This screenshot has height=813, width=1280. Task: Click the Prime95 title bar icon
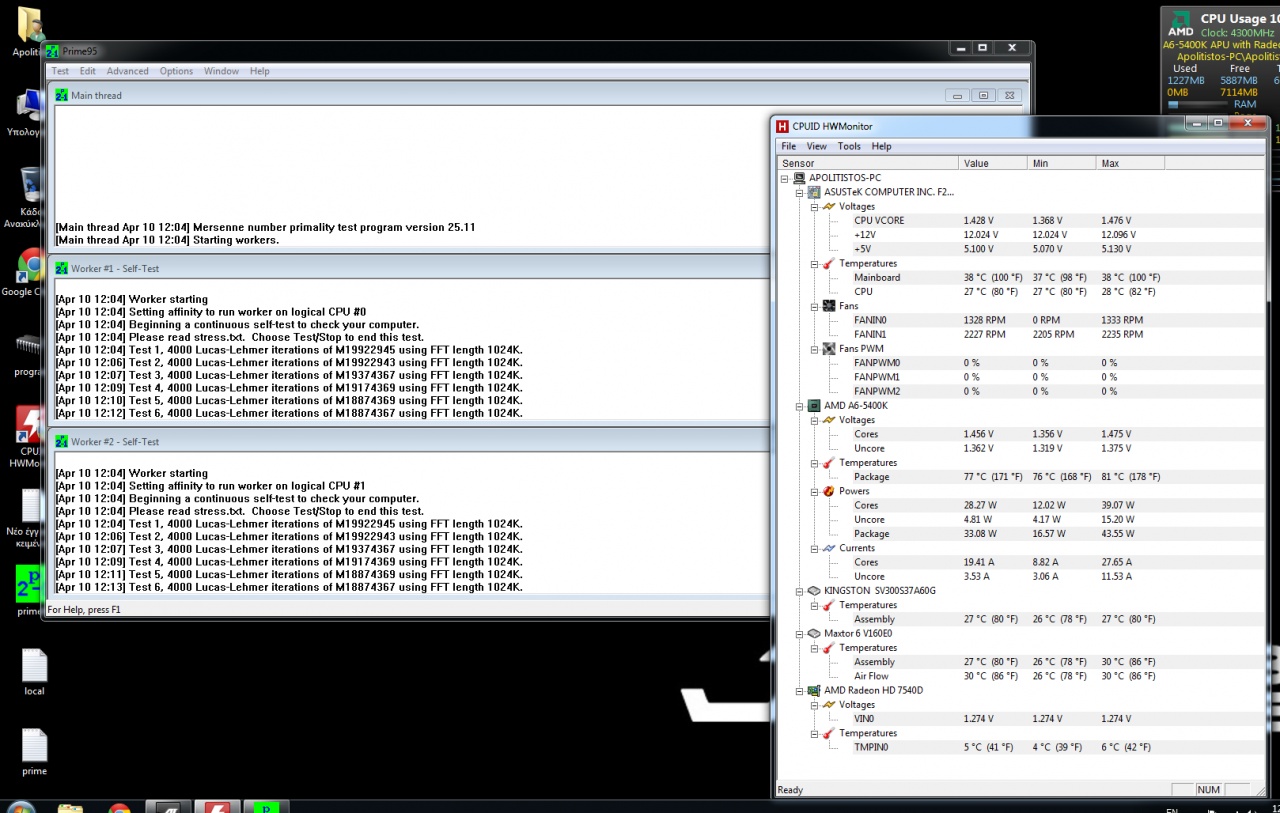52,51
